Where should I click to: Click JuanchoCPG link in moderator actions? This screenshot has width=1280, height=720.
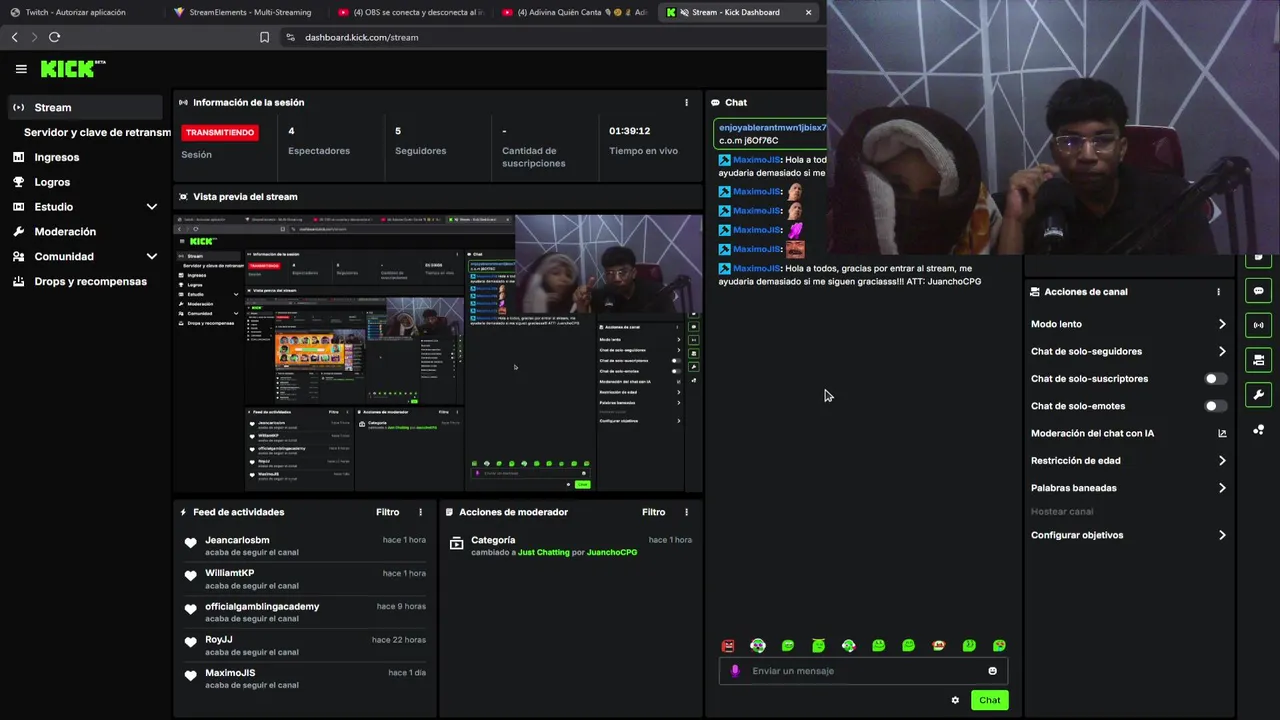612,553
